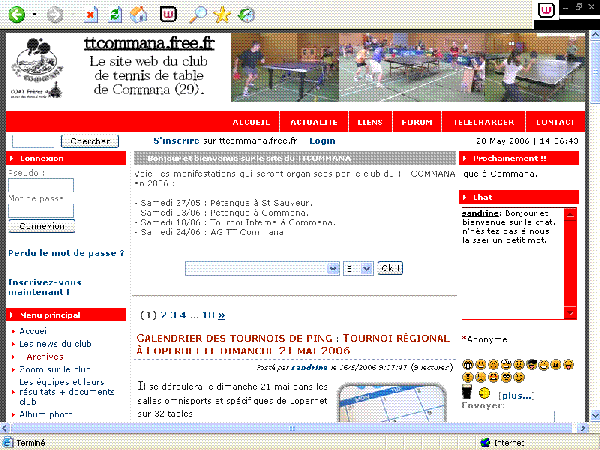Go to page 2 in pagination
600x450 pixels.
click(163, 315)
